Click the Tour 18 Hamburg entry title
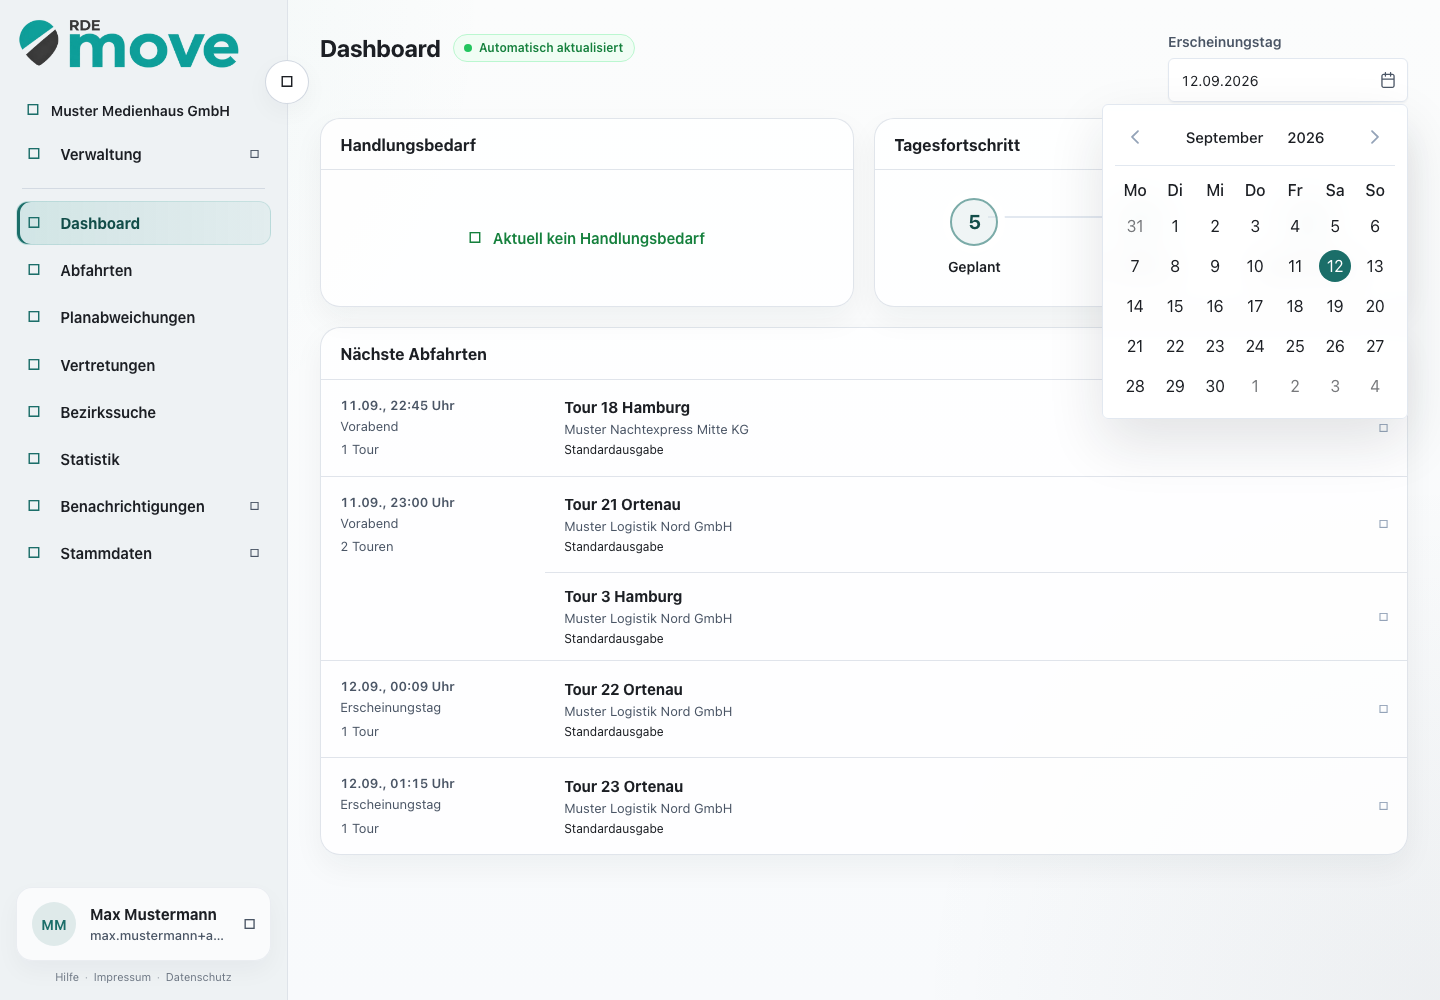 click(x=627, y=407)
